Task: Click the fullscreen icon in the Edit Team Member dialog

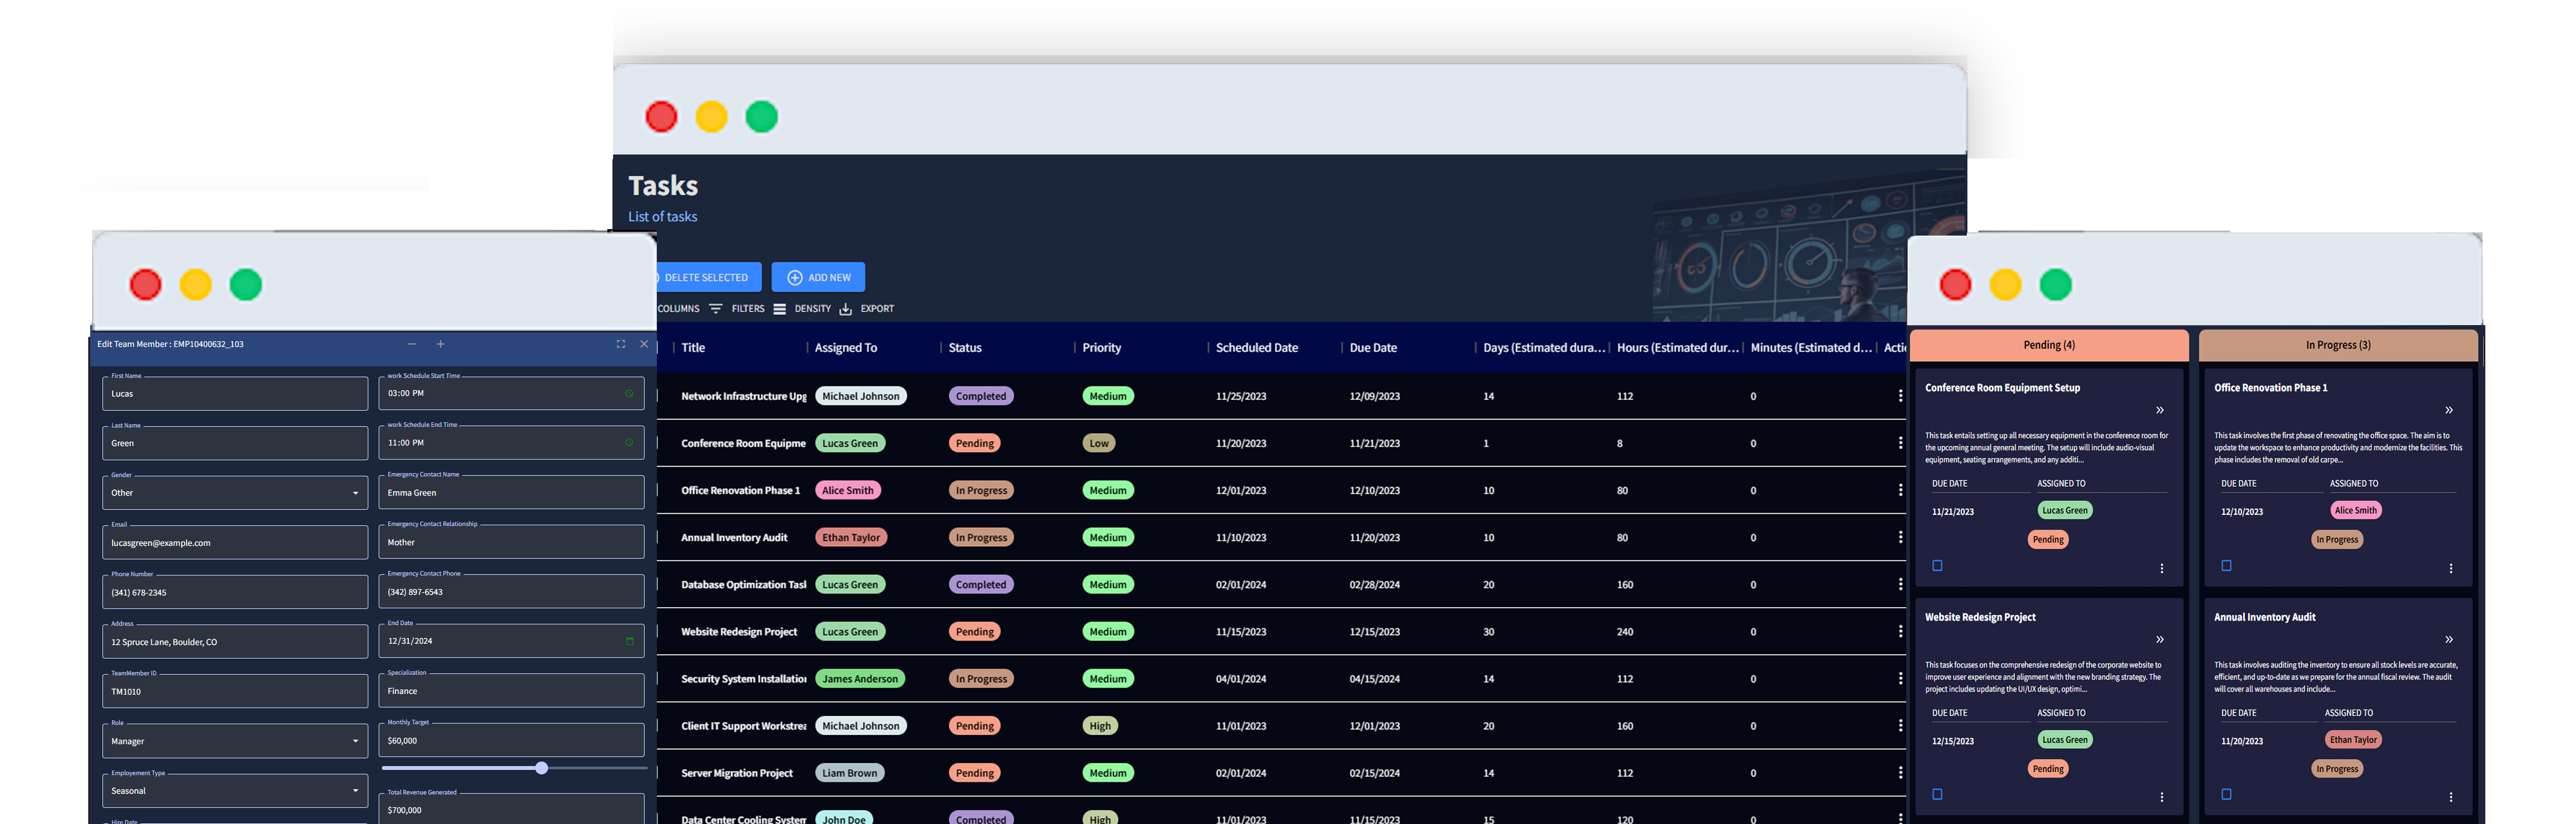Action: click(621, 344)
